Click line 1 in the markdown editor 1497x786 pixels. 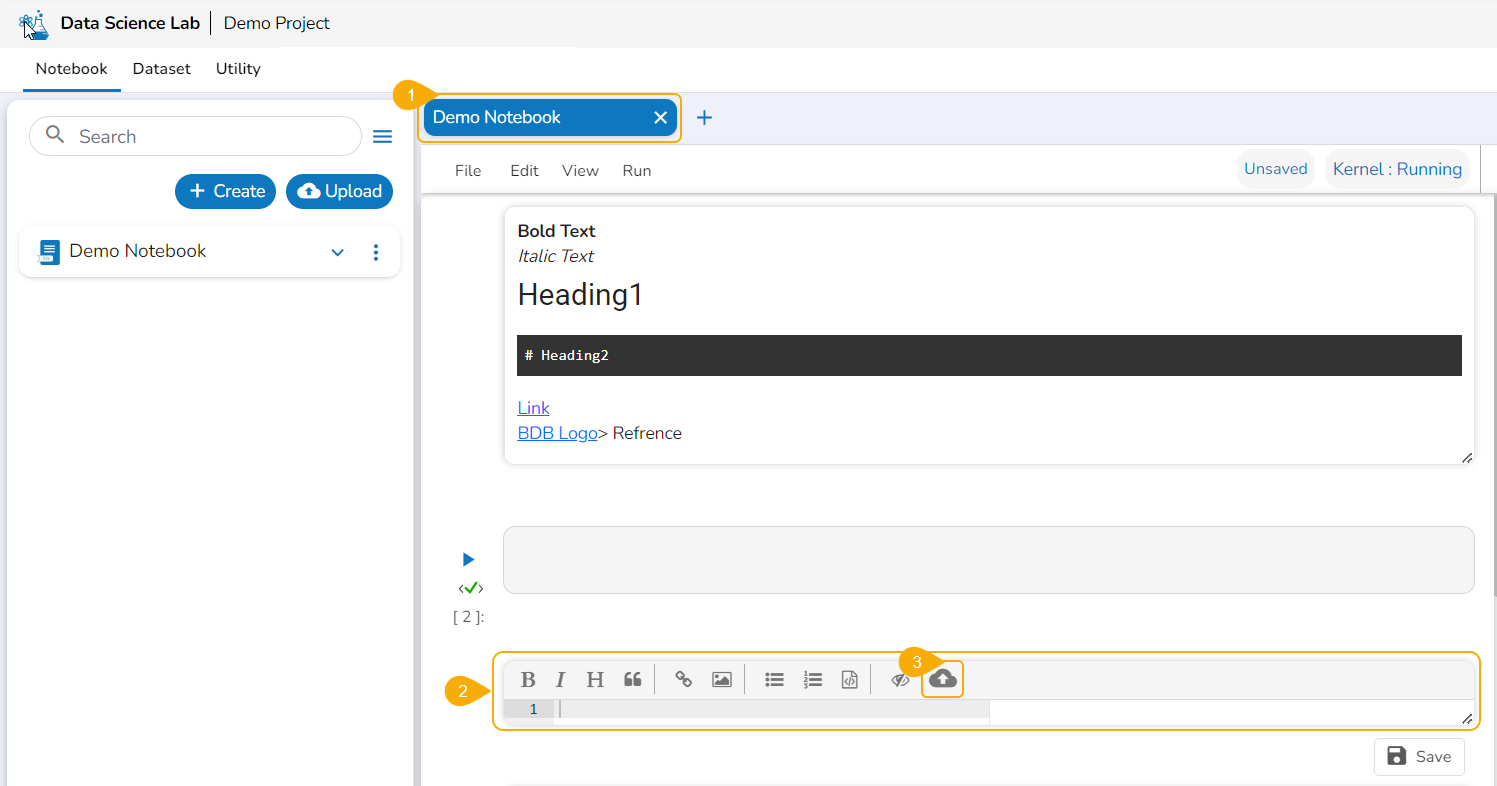click(x=771, y=709)
